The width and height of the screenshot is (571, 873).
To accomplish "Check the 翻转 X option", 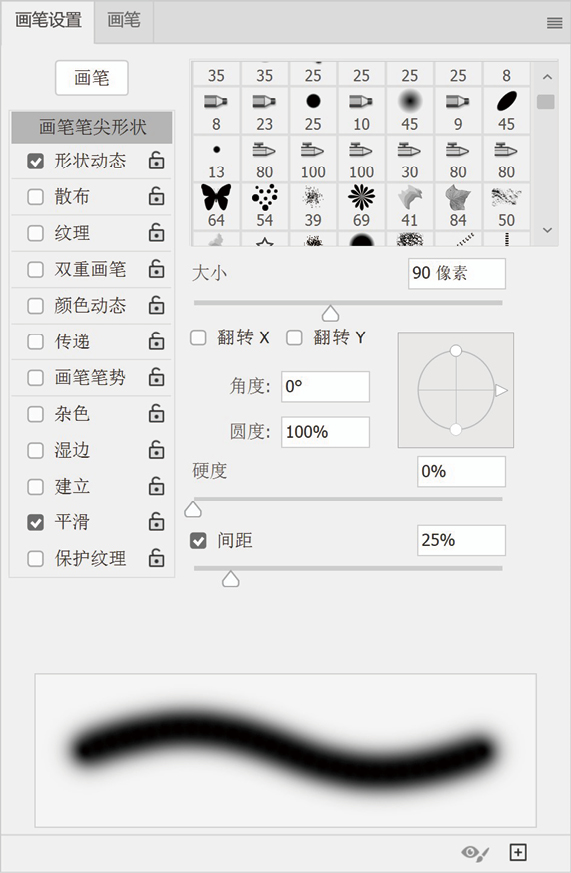I will coord(198,337).
